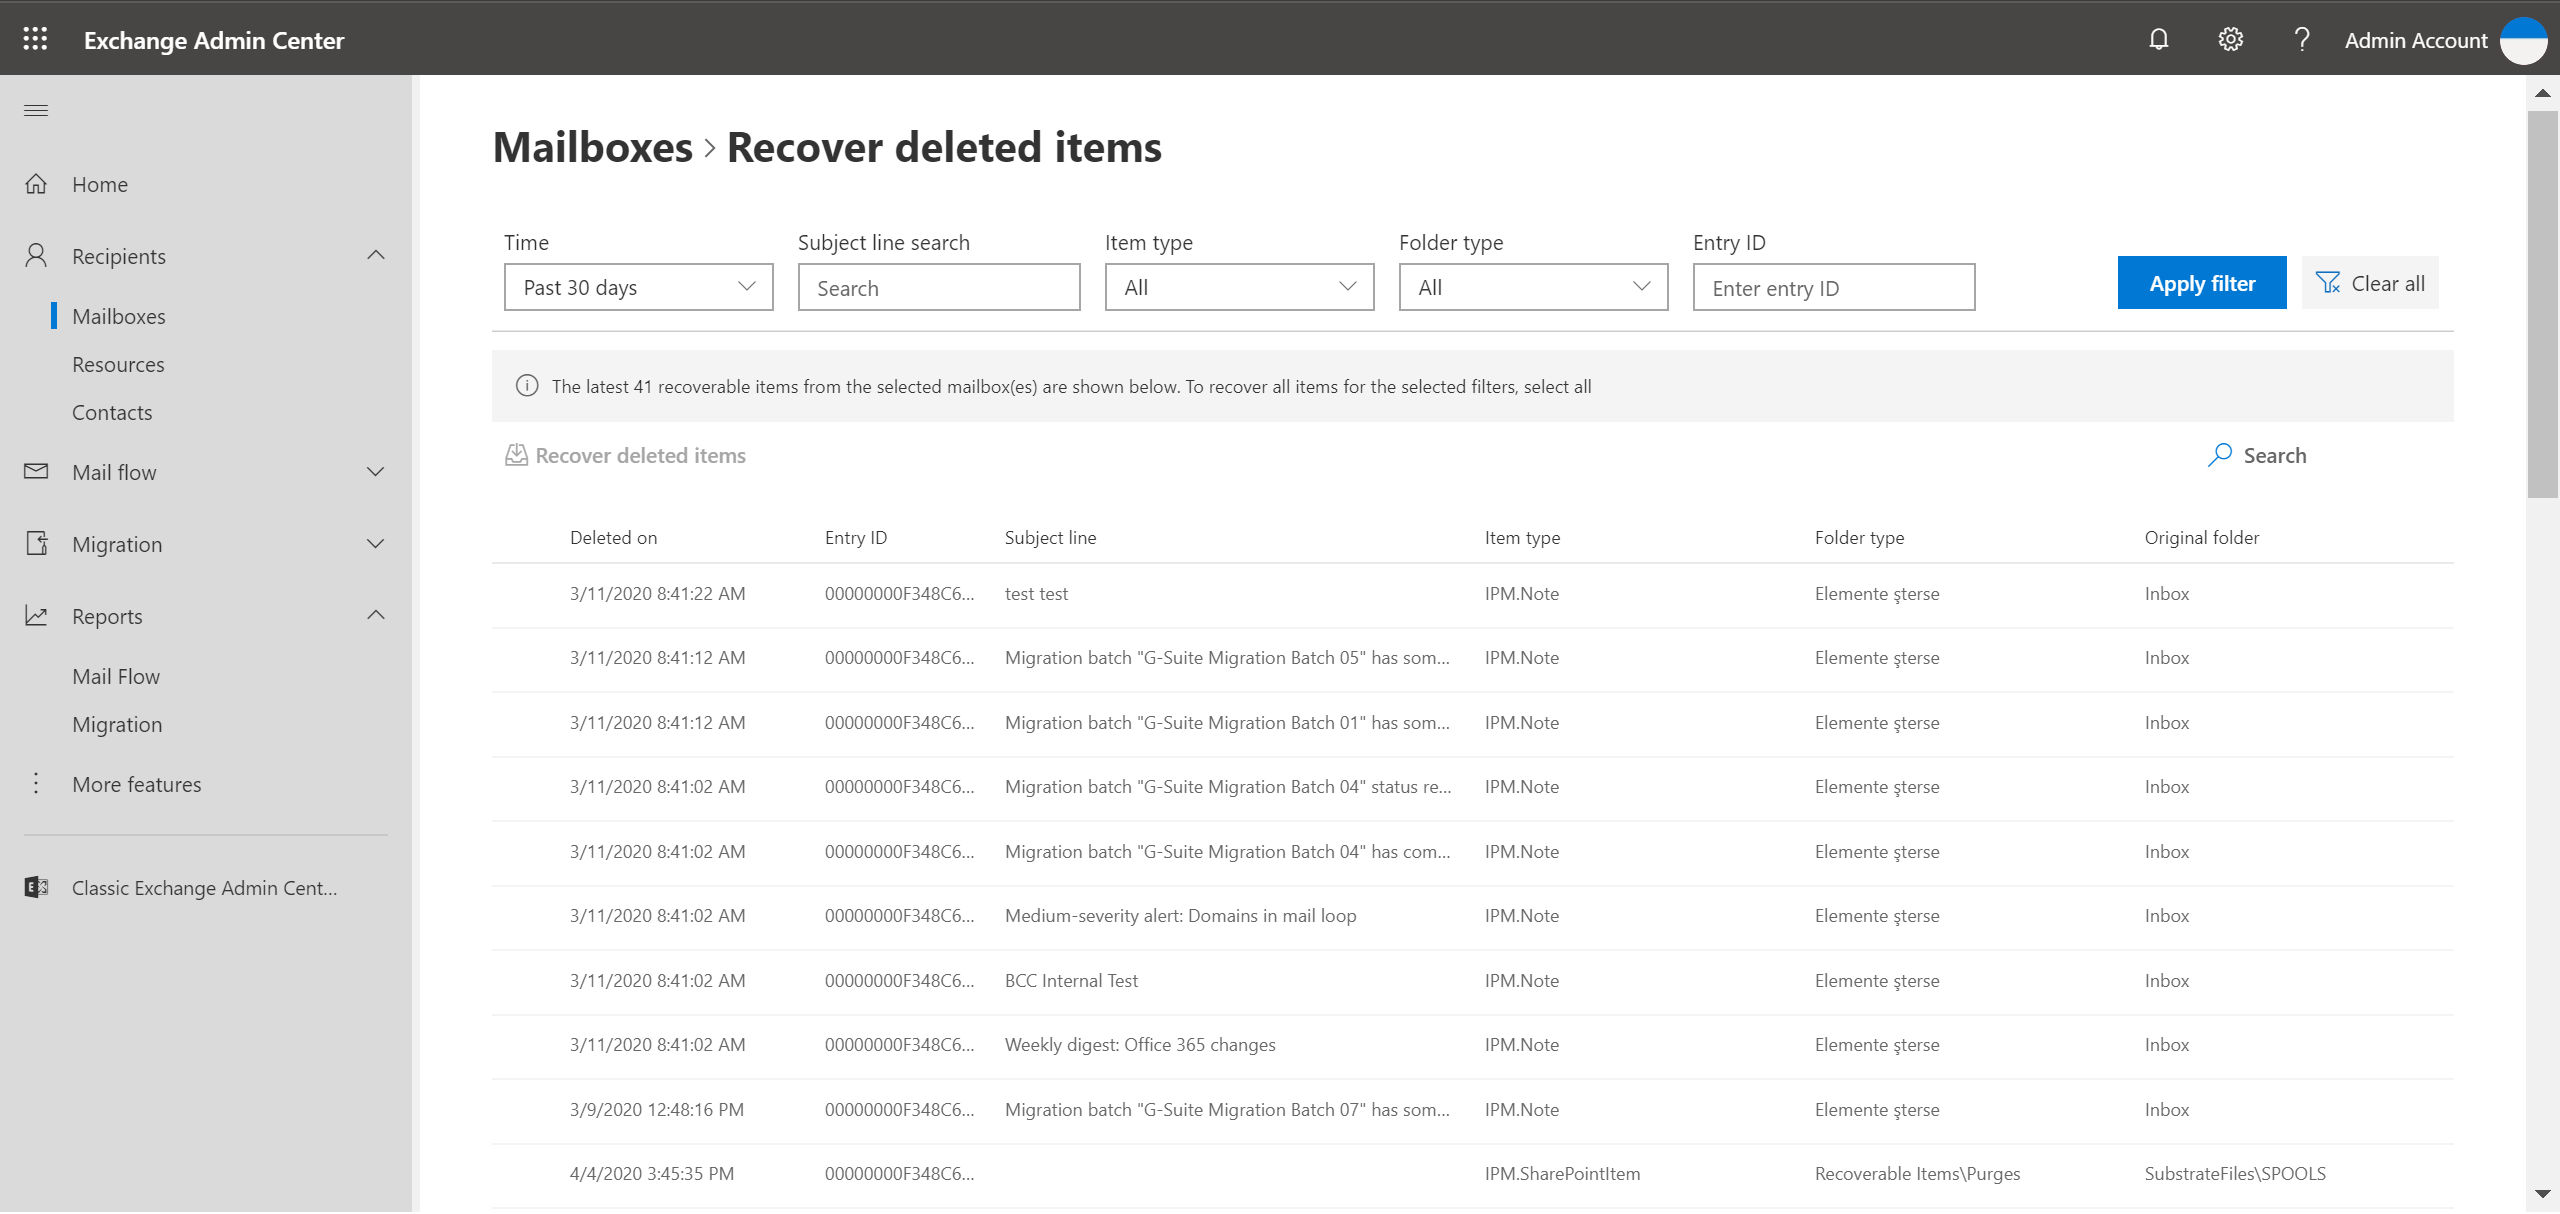Image resolution: width=2560 pixels, height=1214 pixels.
Task: Click the Apply filter button
Action: [x=2202, y=282]
